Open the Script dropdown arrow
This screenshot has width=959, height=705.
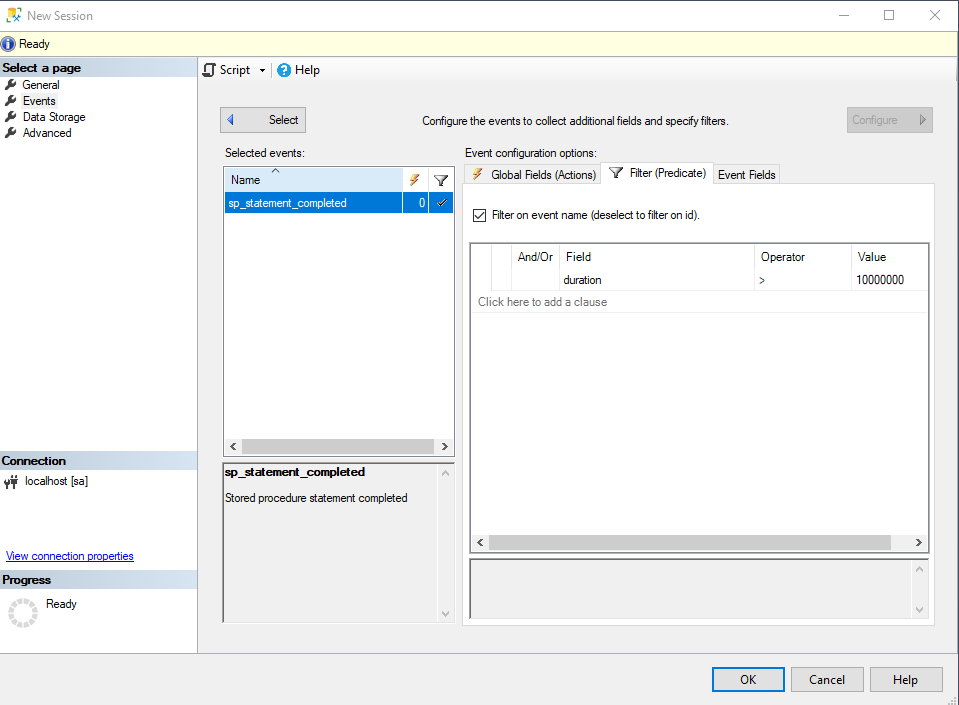click(263, 70)
